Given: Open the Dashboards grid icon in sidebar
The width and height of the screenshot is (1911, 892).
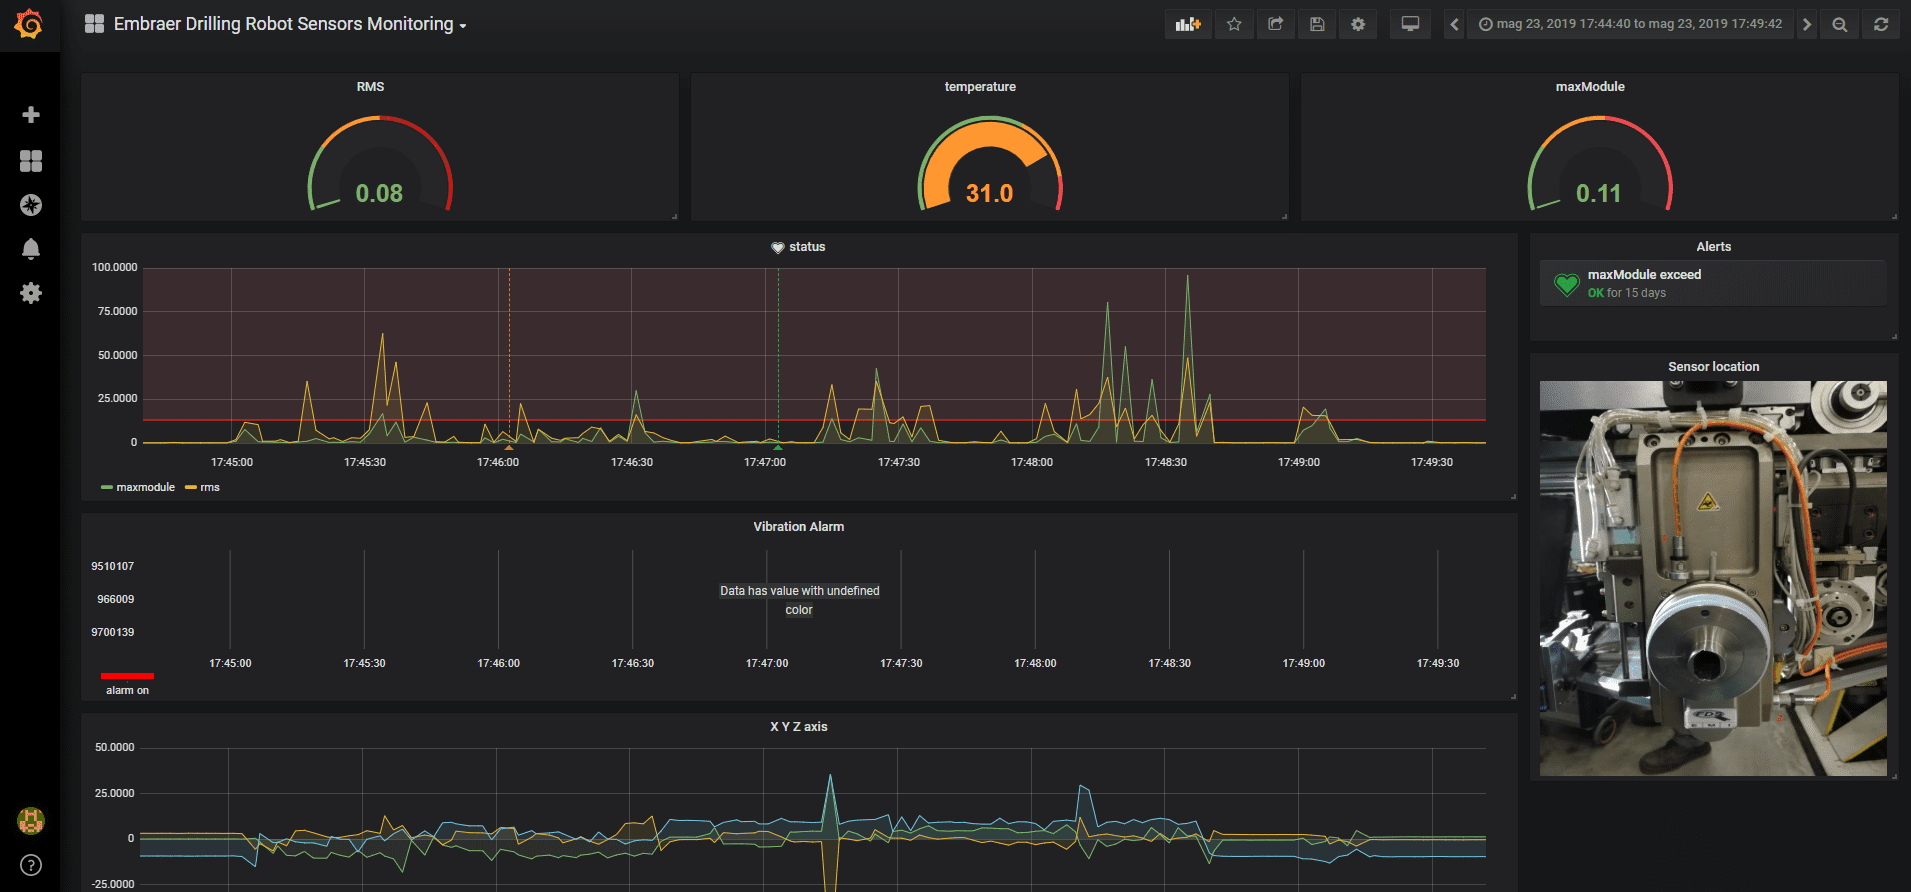Looking at the screenshot, I should pos(31,161).
